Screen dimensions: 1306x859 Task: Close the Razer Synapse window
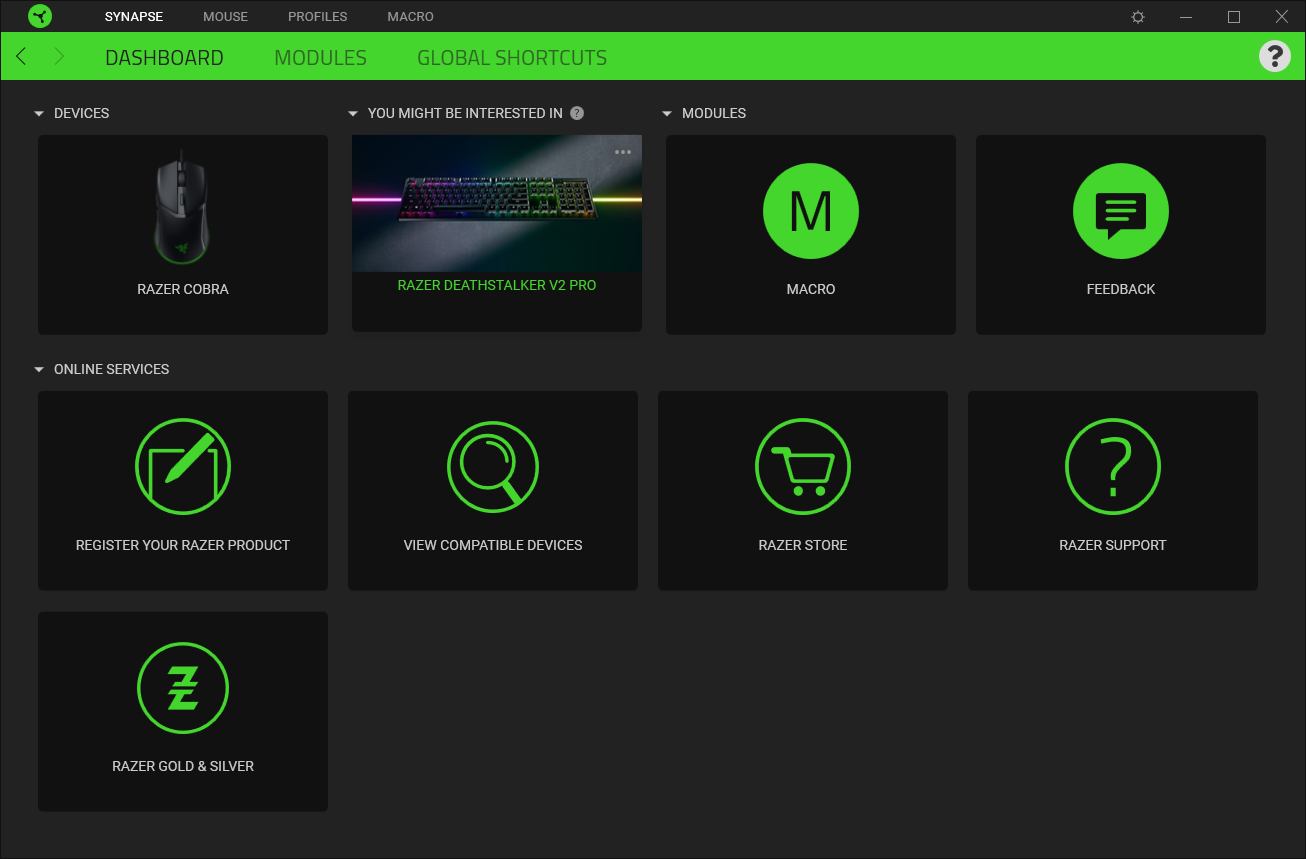coord(1282,17)
